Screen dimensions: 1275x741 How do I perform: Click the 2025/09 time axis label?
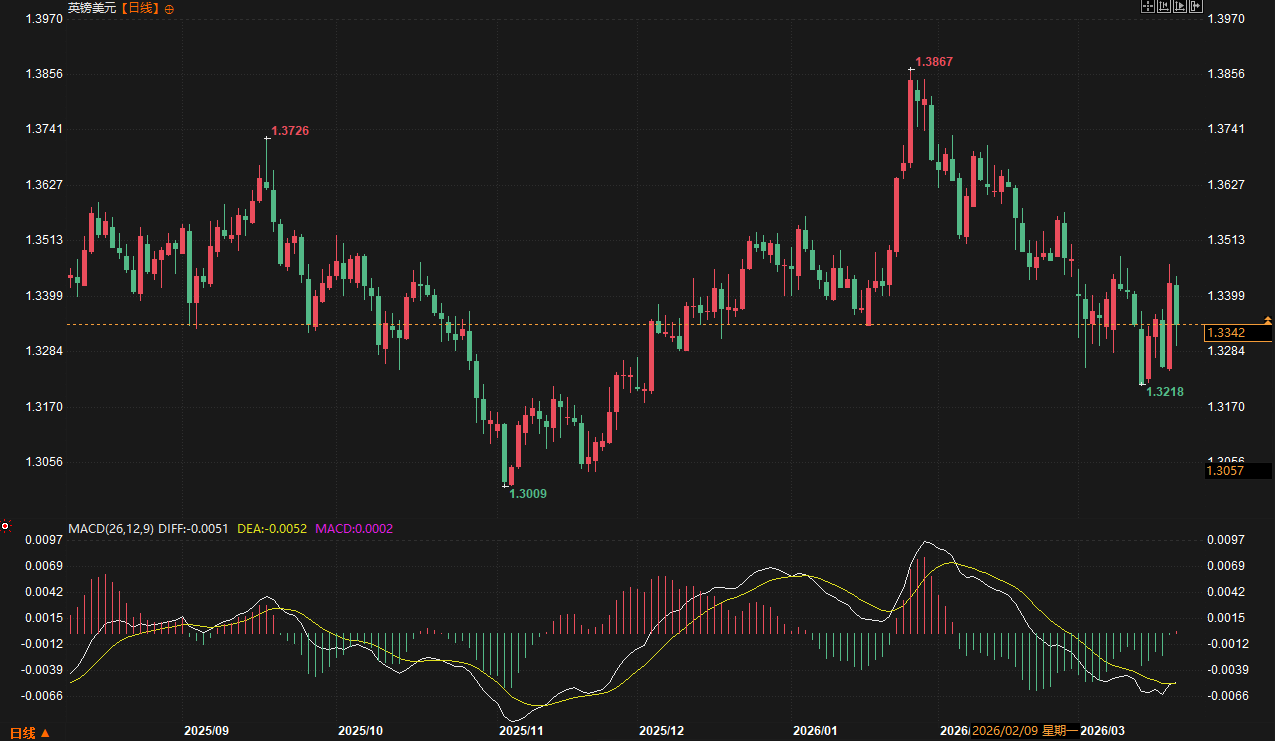pos(208,731)
